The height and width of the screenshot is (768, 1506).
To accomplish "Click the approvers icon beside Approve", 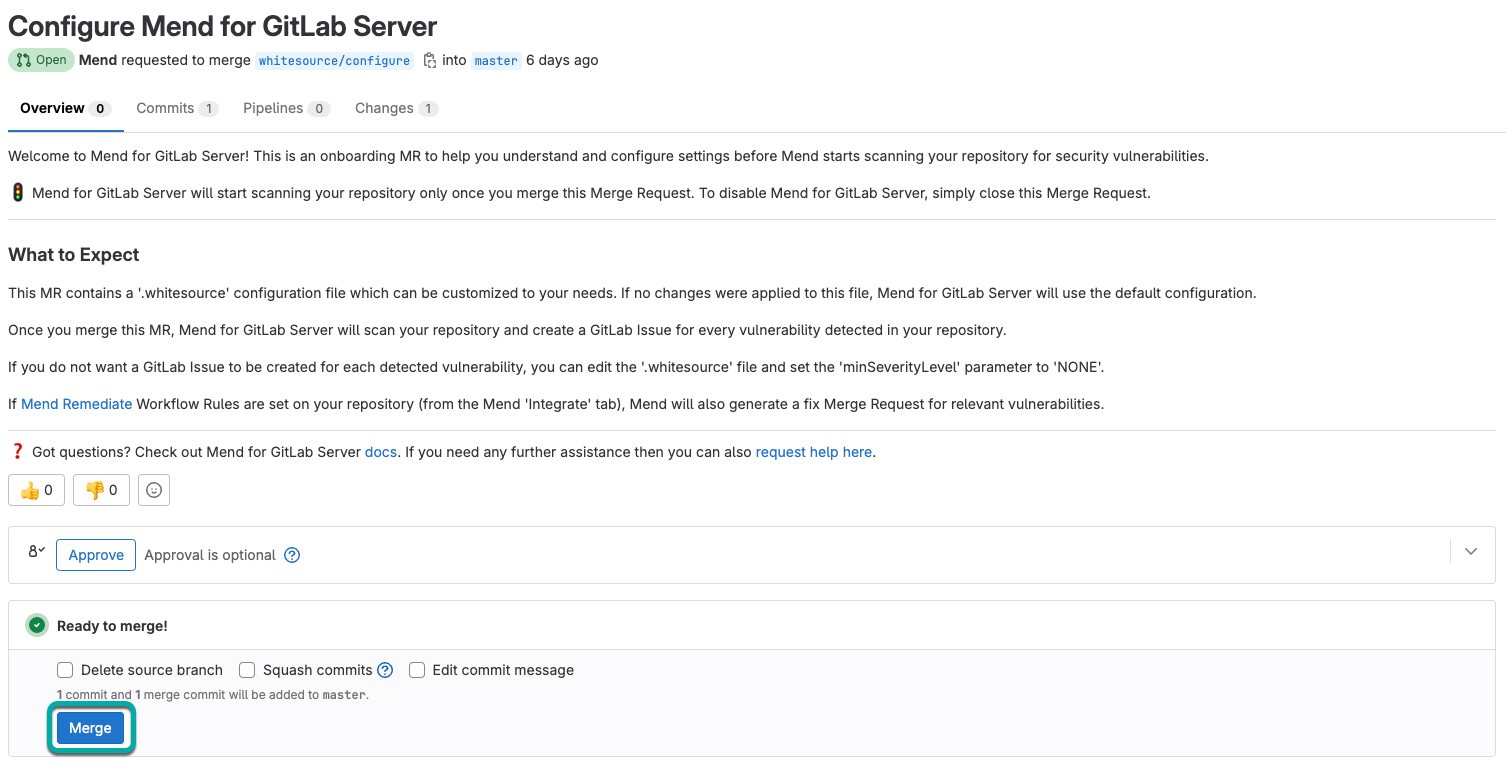I will coord(36,551).
